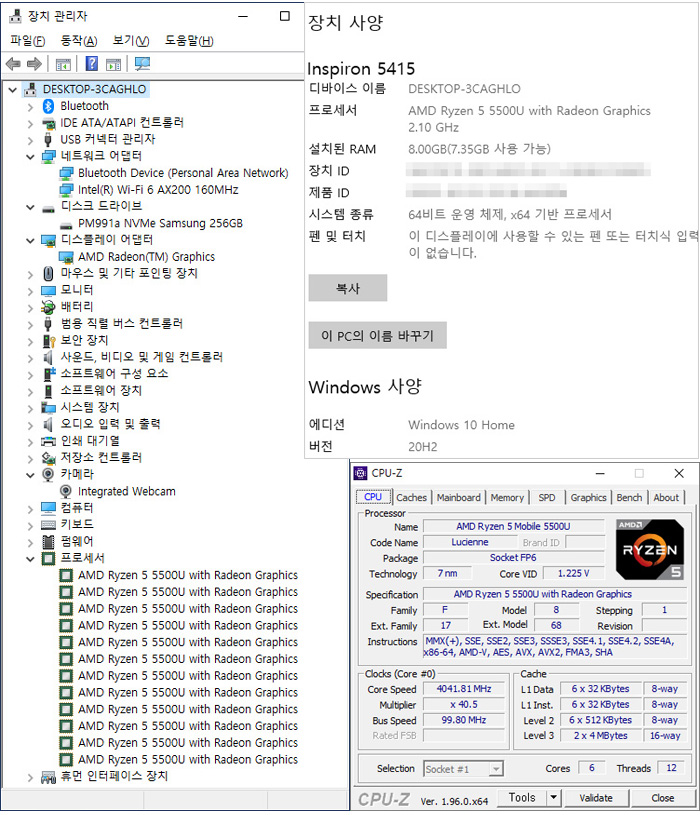Click the 카메라 camera category icon
This screenshot has width=700, height=815.
tap(48, 474)
